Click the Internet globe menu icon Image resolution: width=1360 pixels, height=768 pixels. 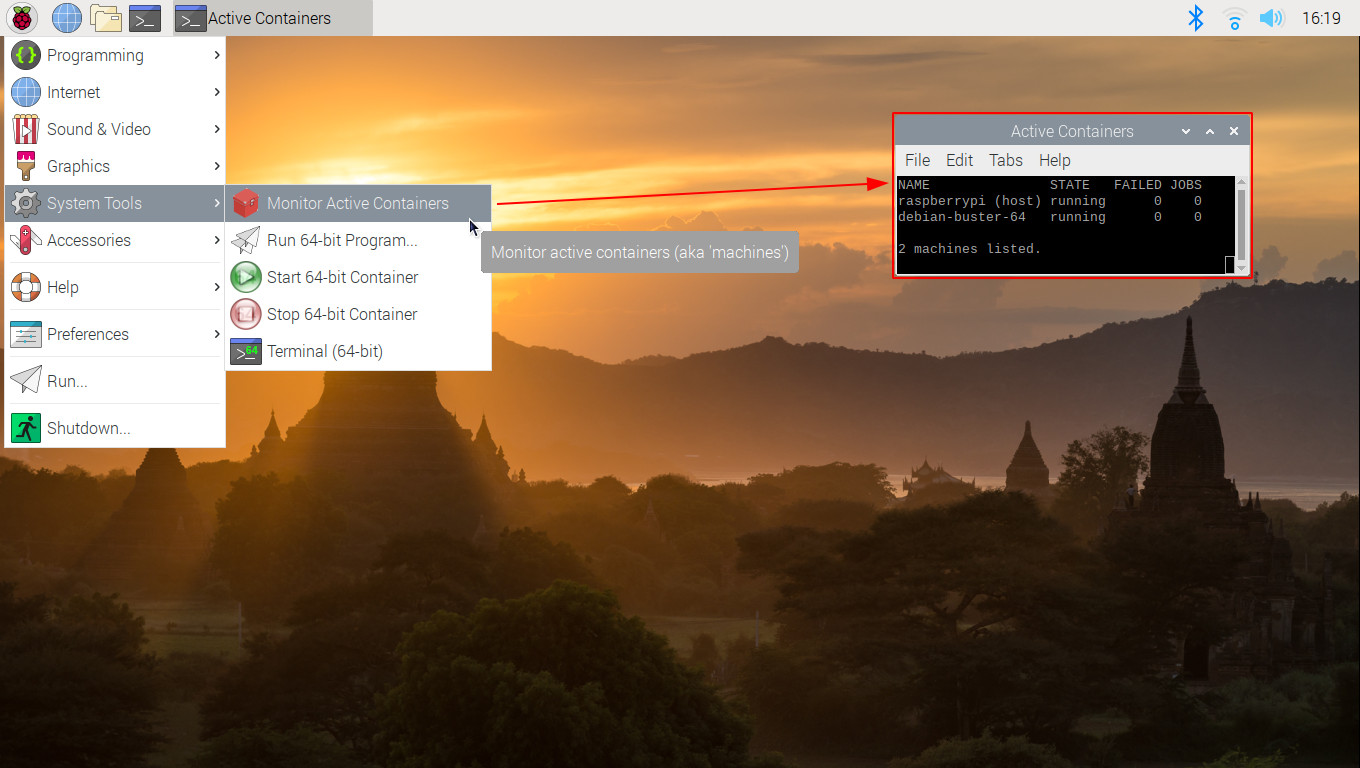26,92
